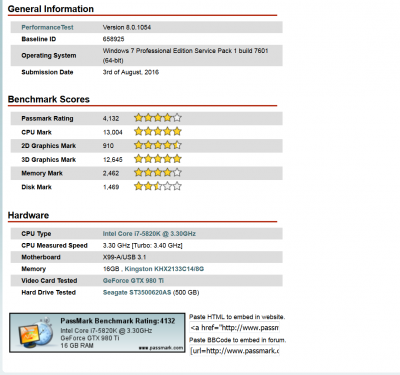400x375 pixels.
Task: Click the CPU Mark five-star rating
Action: point(158,132)
